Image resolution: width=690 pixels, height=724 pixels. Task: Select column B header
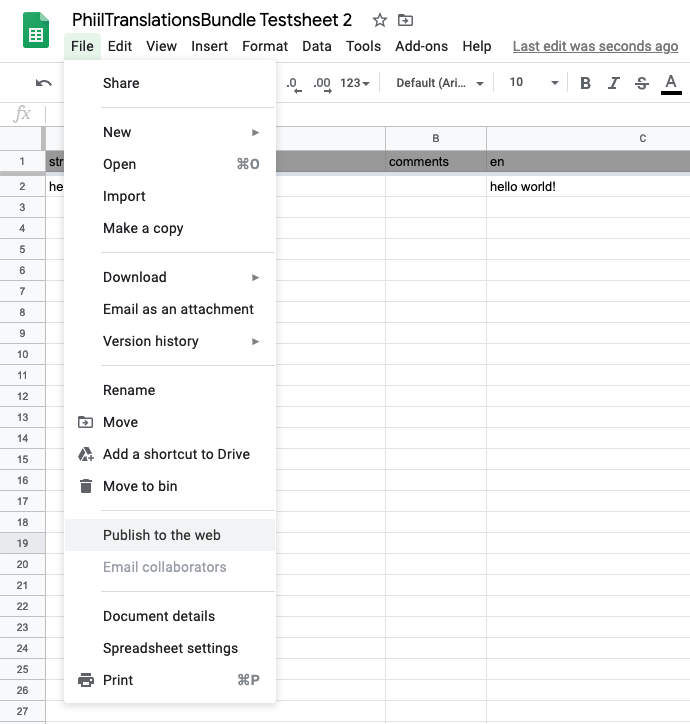[436, 139]
